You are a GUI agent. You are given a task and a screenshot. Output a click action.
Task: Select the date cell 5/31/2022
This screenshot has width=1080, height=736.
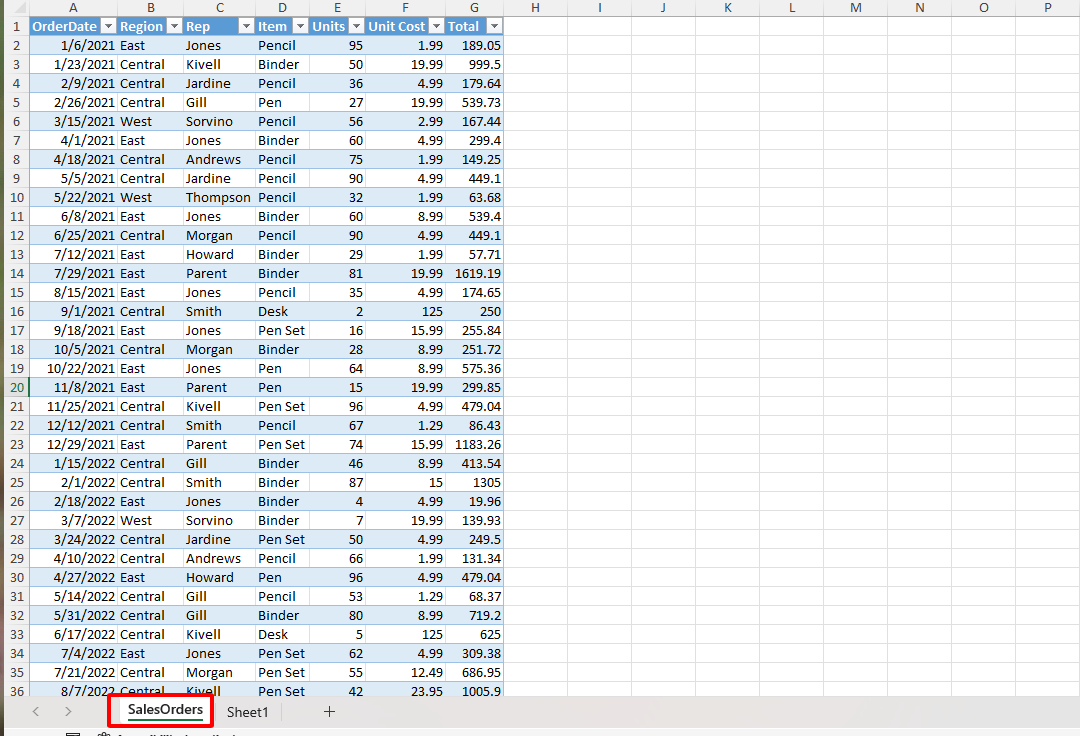point(73,616)
